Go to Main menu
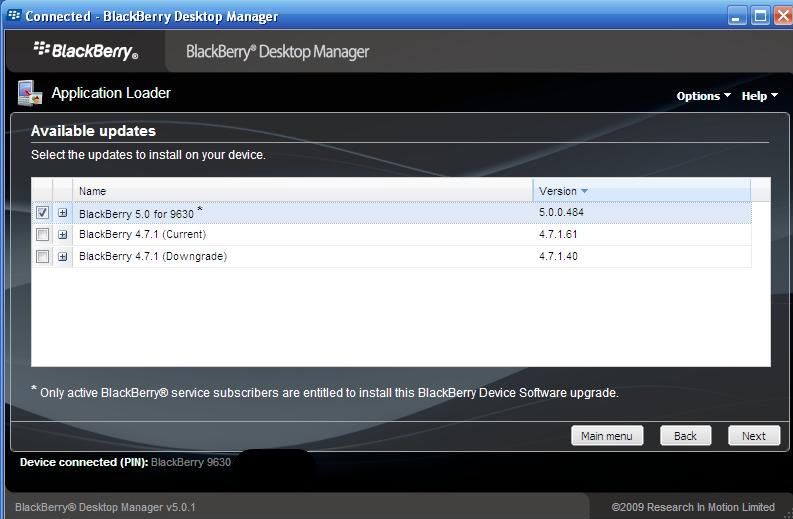The width and height of the screenshot is (793, 519). [607, 436]
